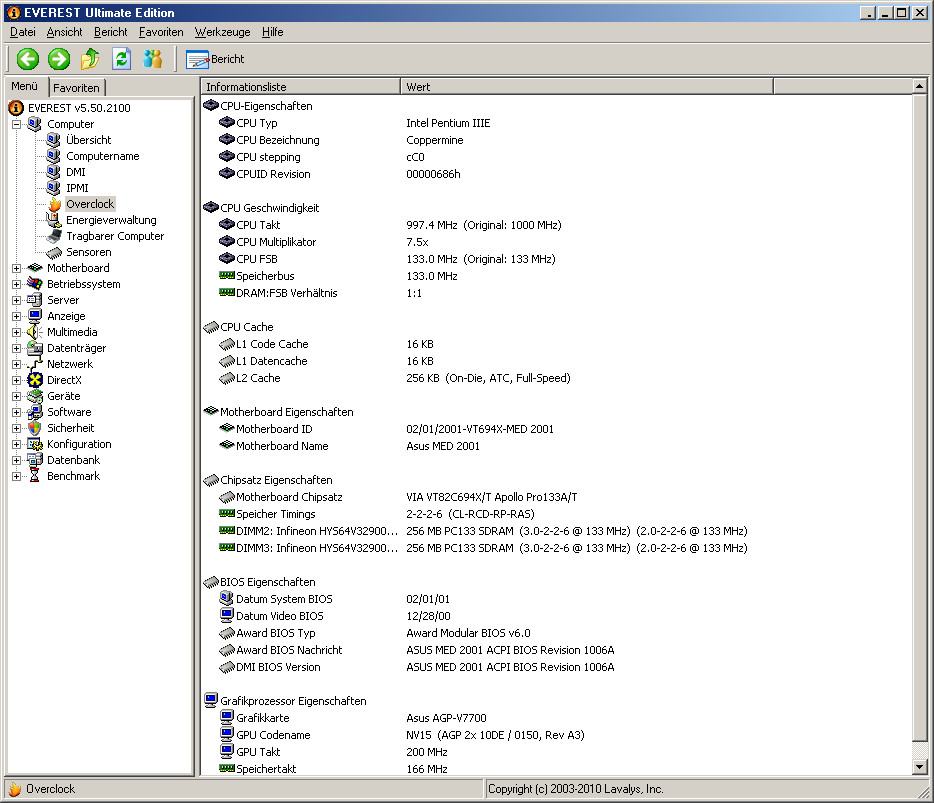The width and height of the screenshot is (934, 803).
Task: Click the Server icon in tree
Action: (35, 300)
